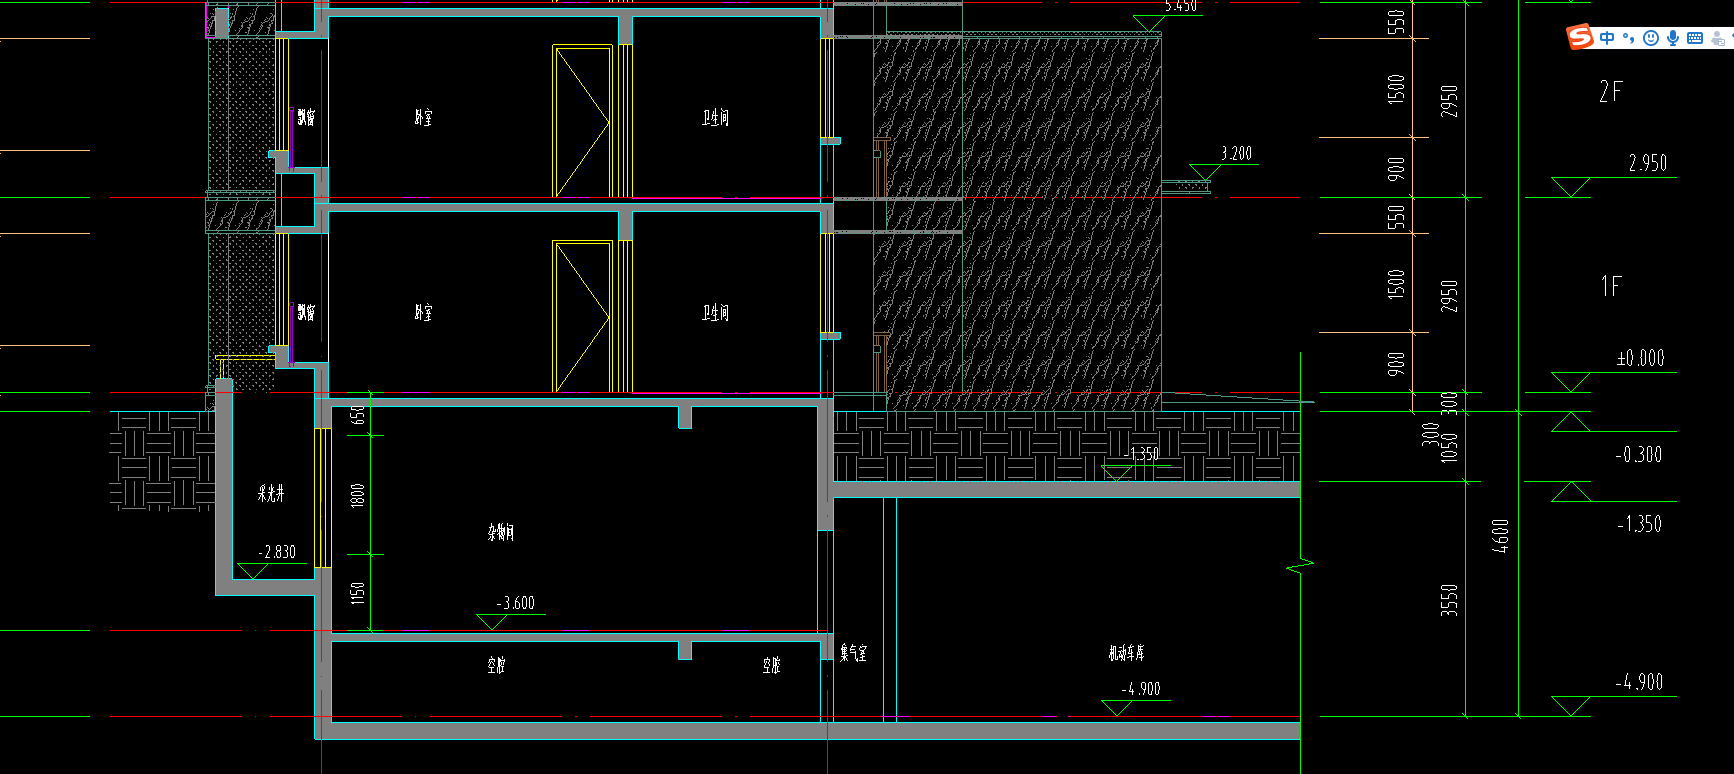Click the Sogou input method logo

tap(1580, 37)
